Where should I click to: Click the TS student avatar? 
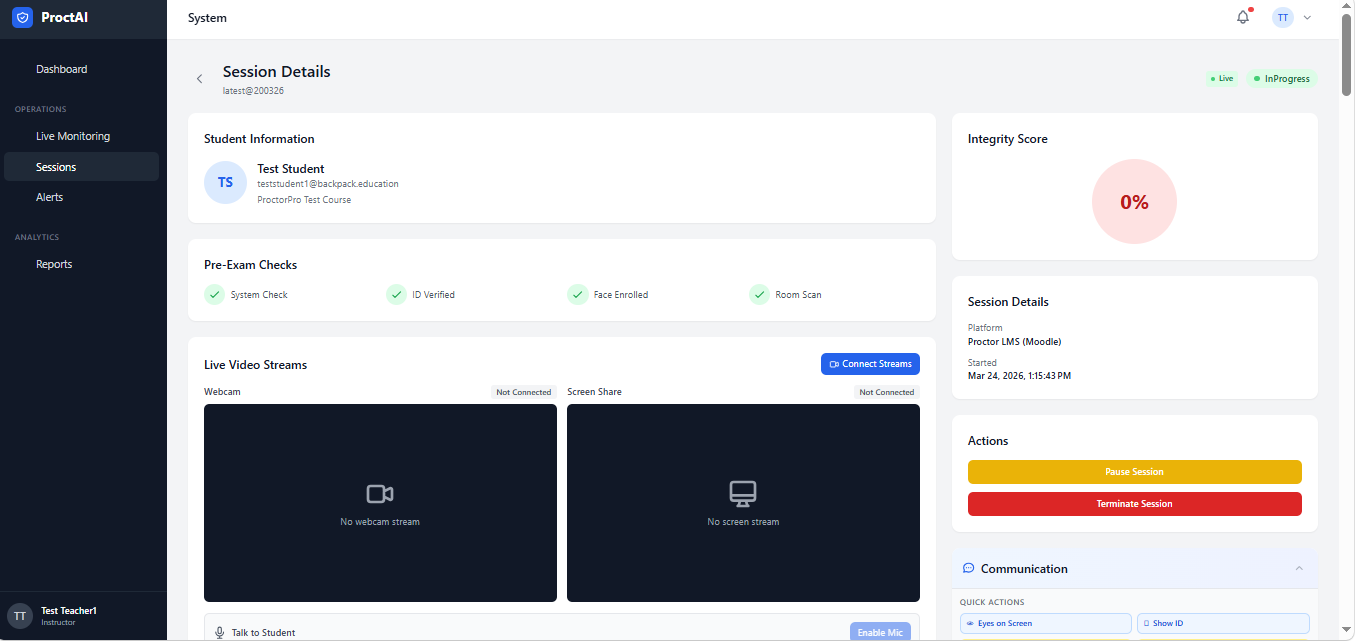(x=225, y=183)
